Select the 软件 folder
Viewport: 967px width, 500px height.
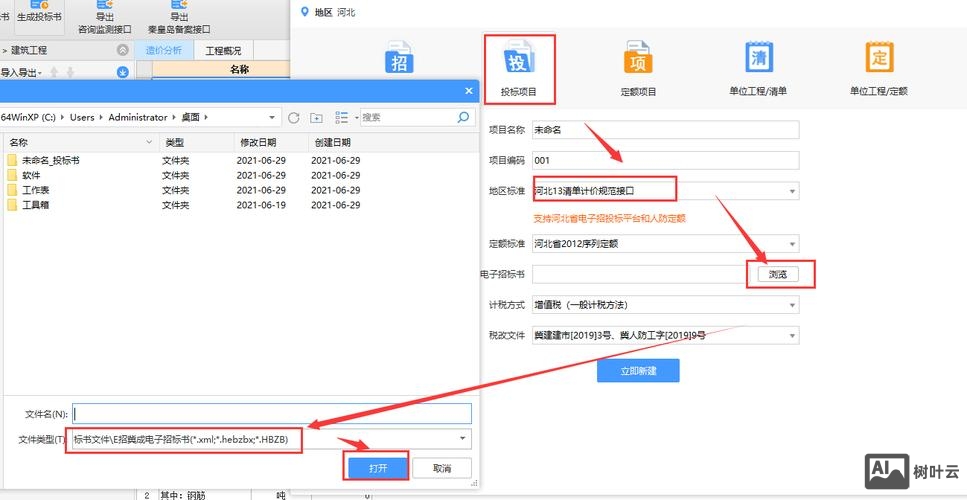(31, 175)
